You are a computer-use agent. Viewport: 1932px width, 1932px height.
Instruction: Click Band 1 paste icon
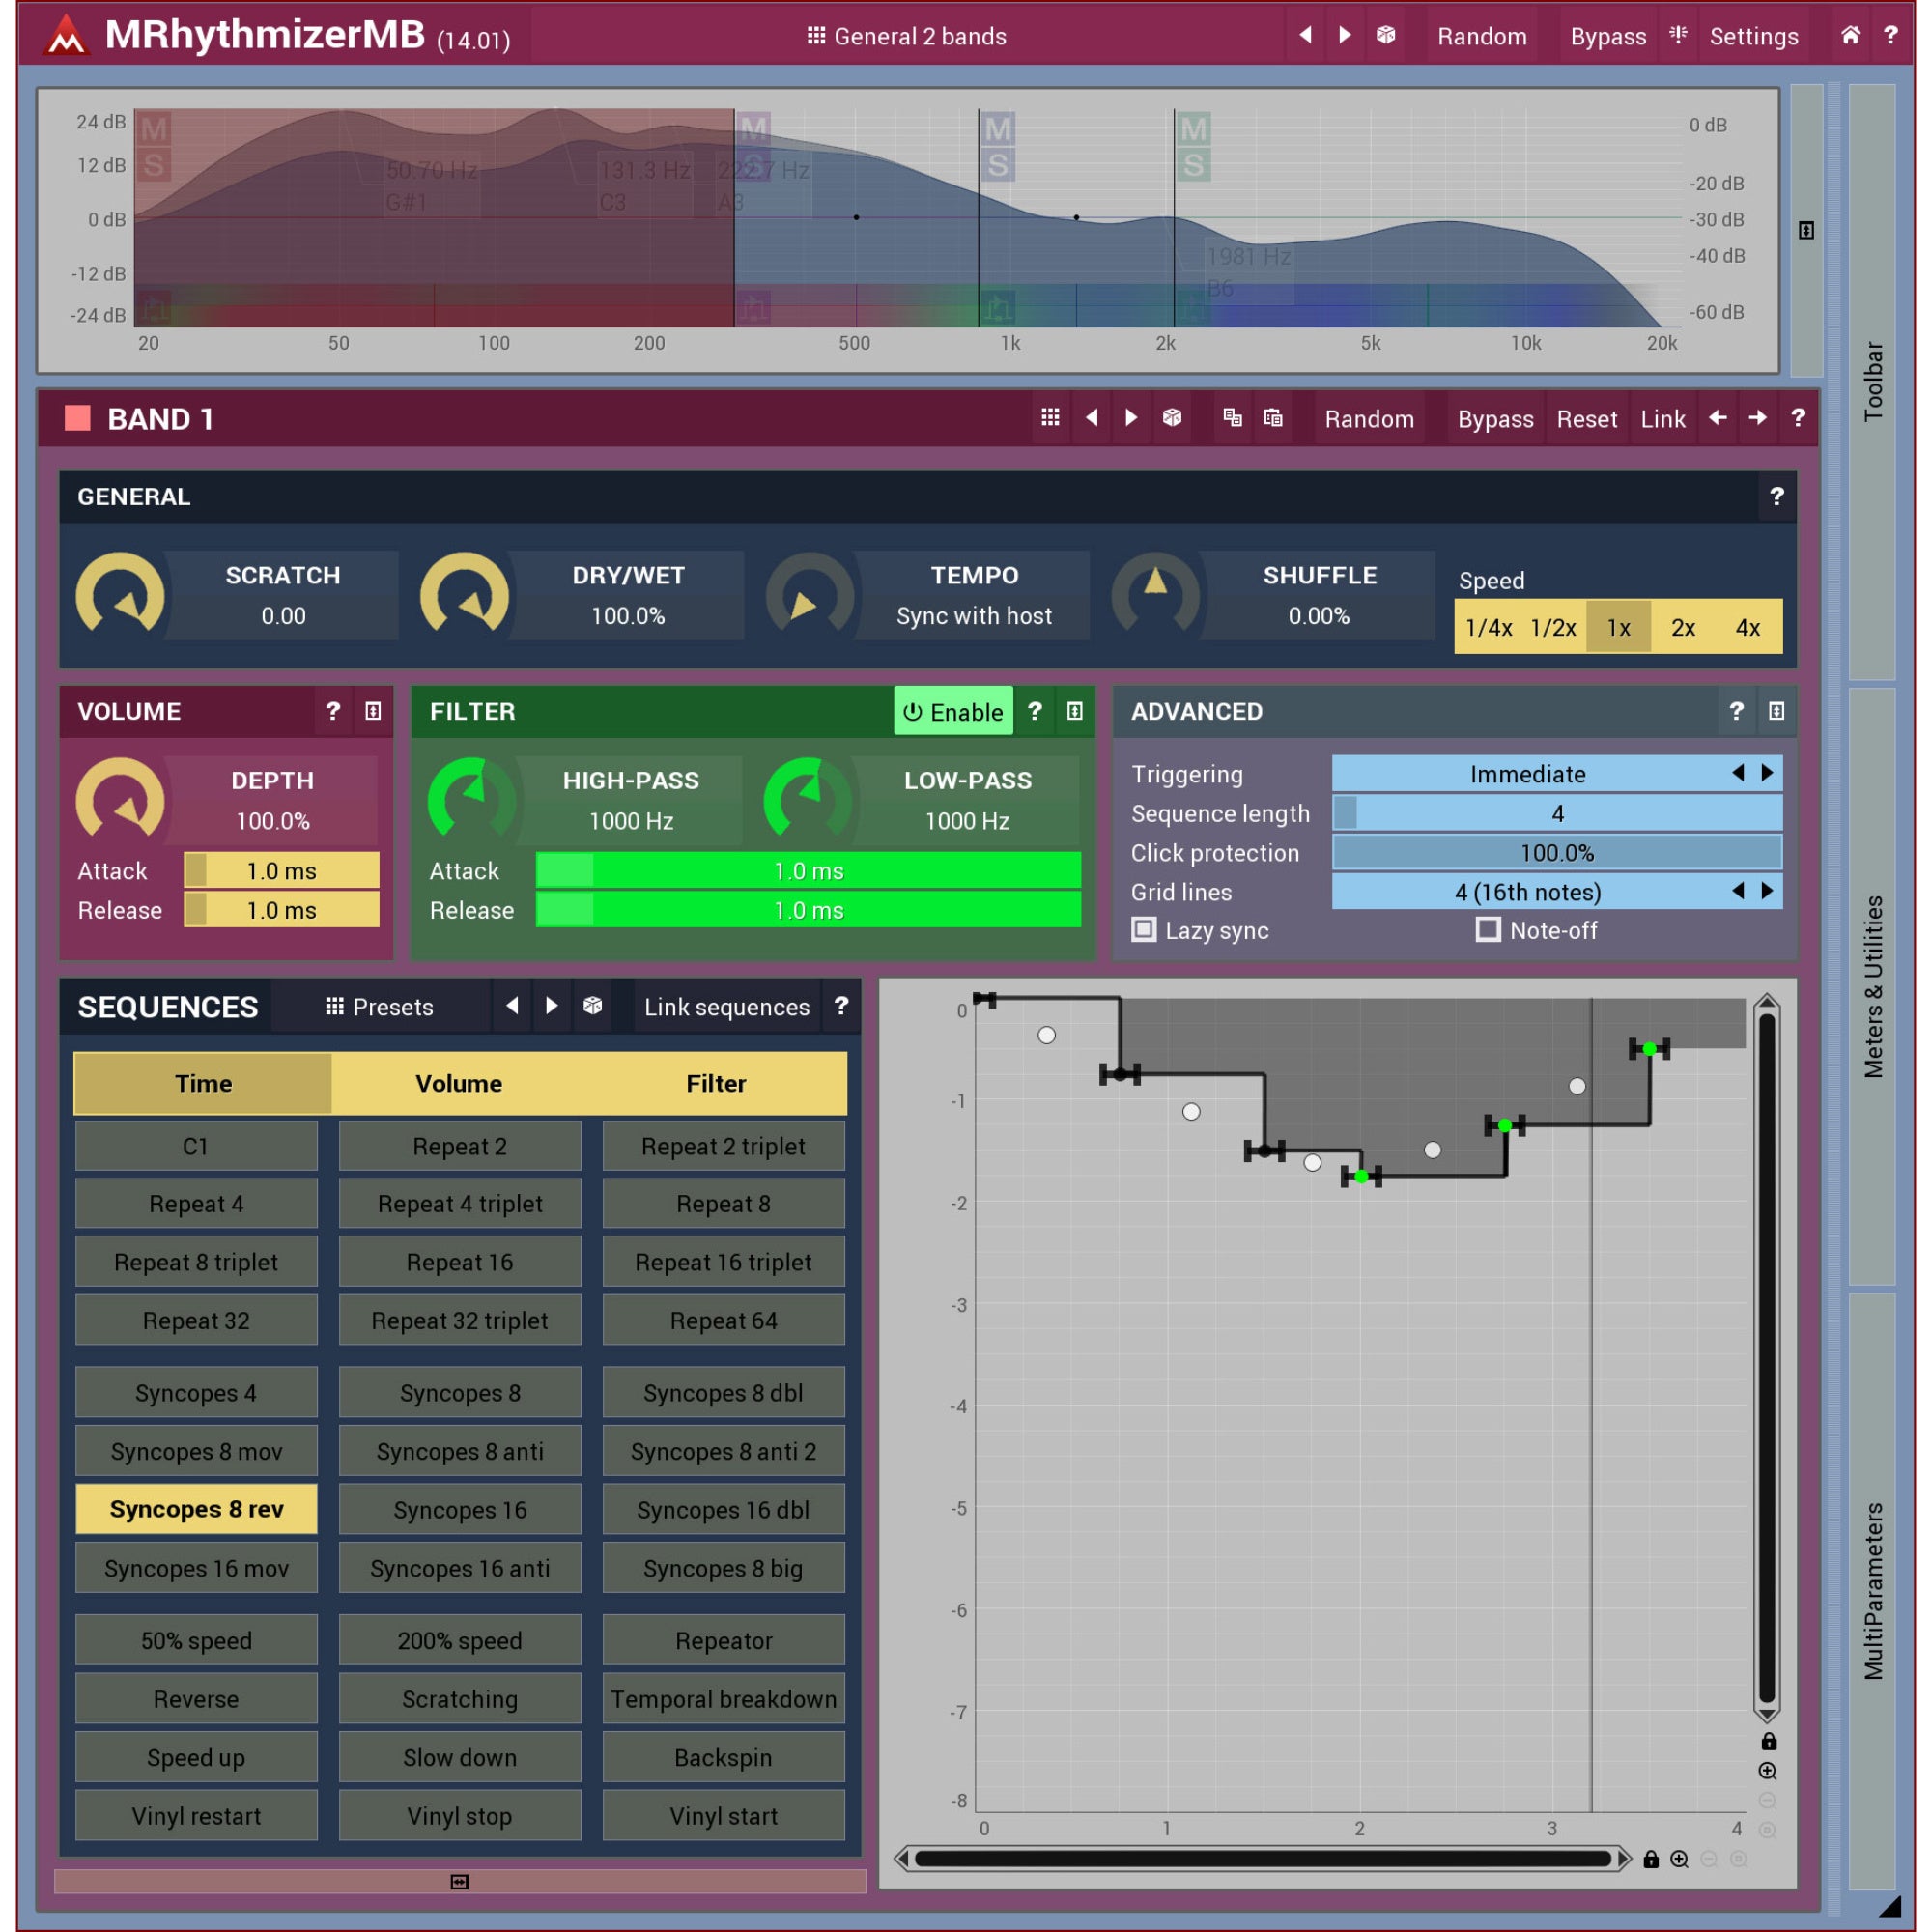point(1272,418)
